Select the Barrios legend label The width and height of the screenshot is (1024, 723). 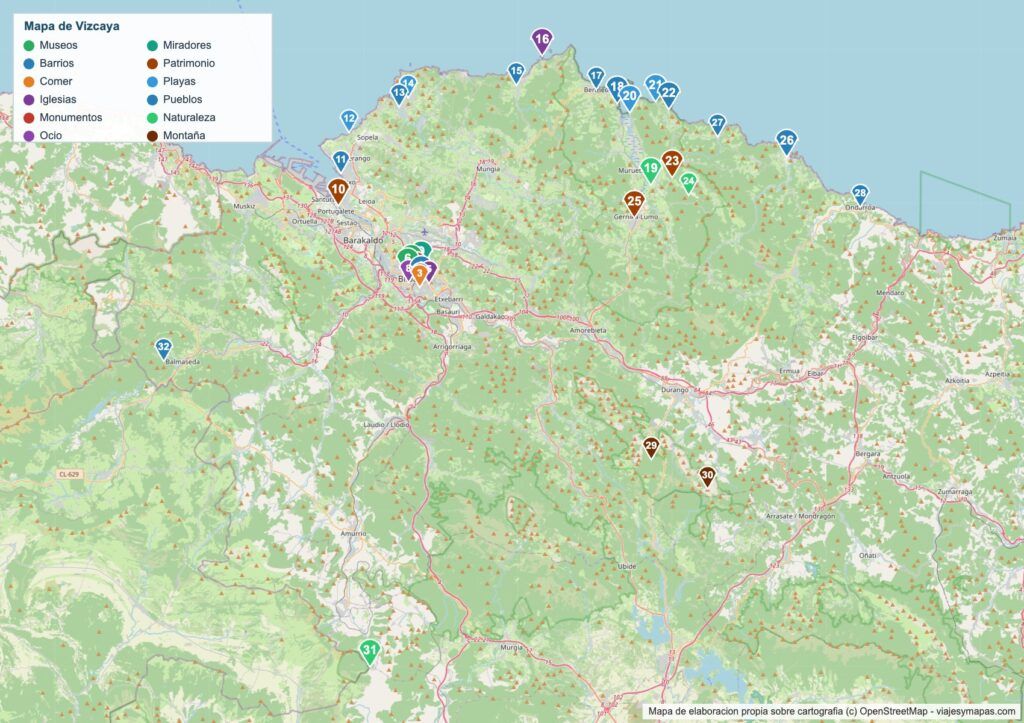(57, 63)
